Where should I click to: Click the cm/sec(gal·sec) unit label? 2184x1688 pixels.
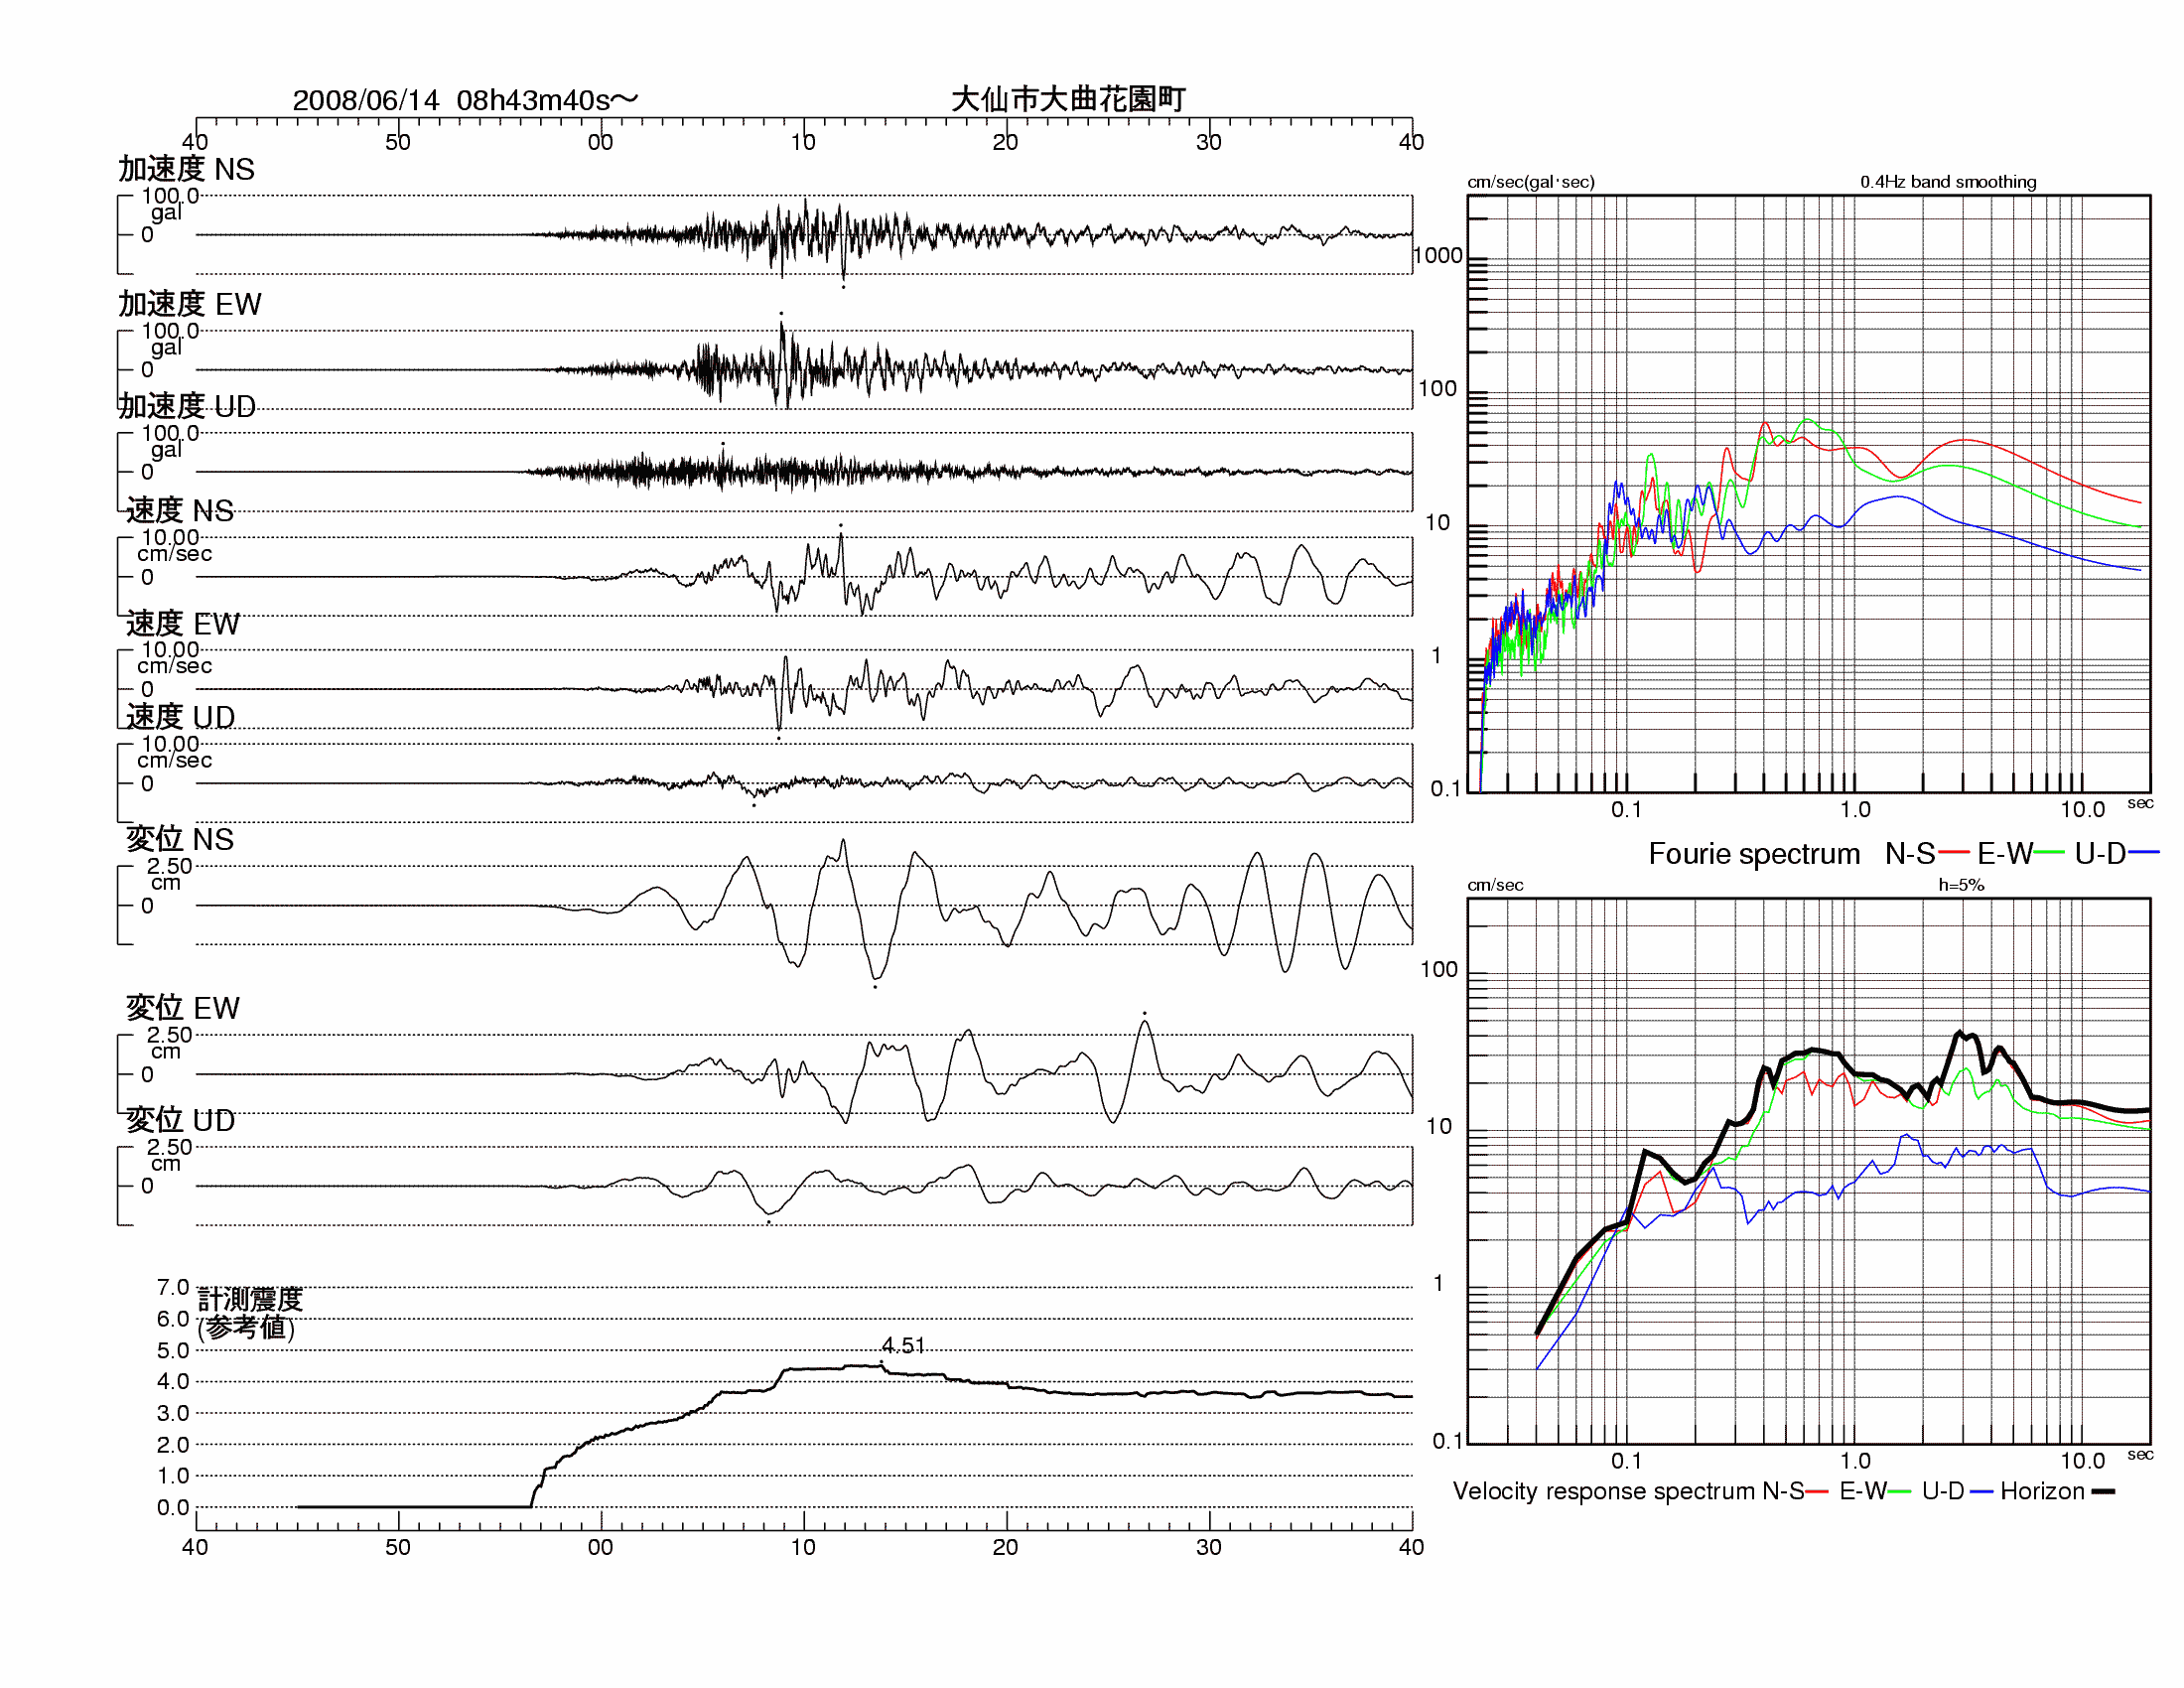1531,182
